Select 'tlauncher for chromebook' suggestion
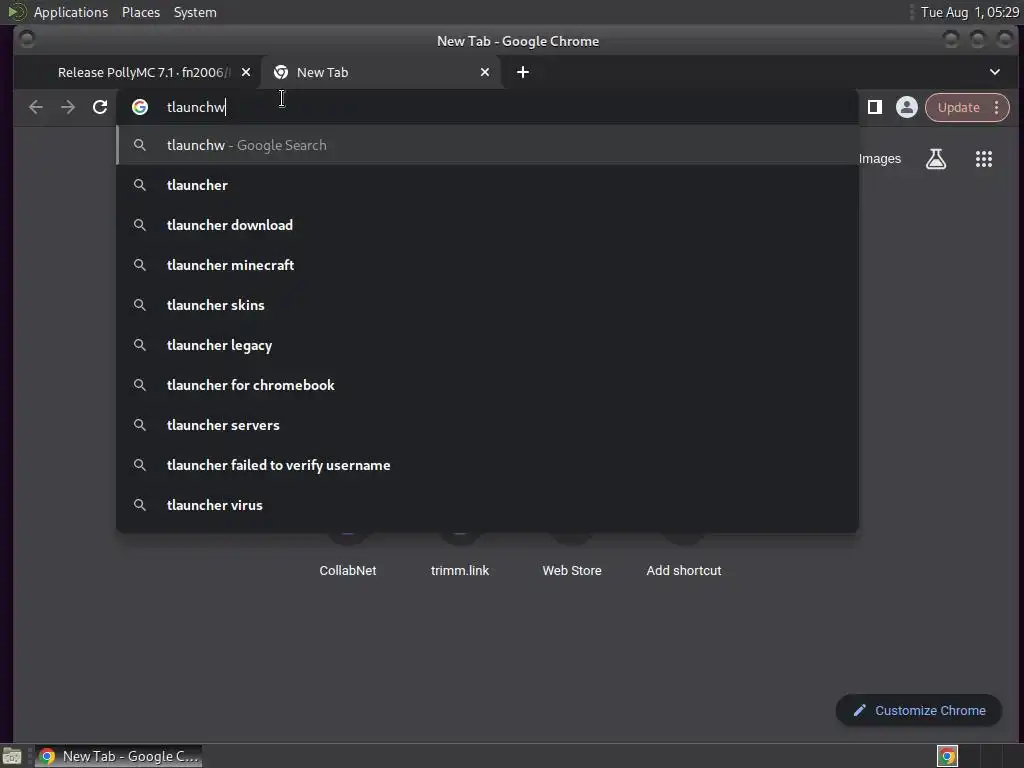This screenshot has height=768, width=1024. pyautogui.click(x=487, y=385)
